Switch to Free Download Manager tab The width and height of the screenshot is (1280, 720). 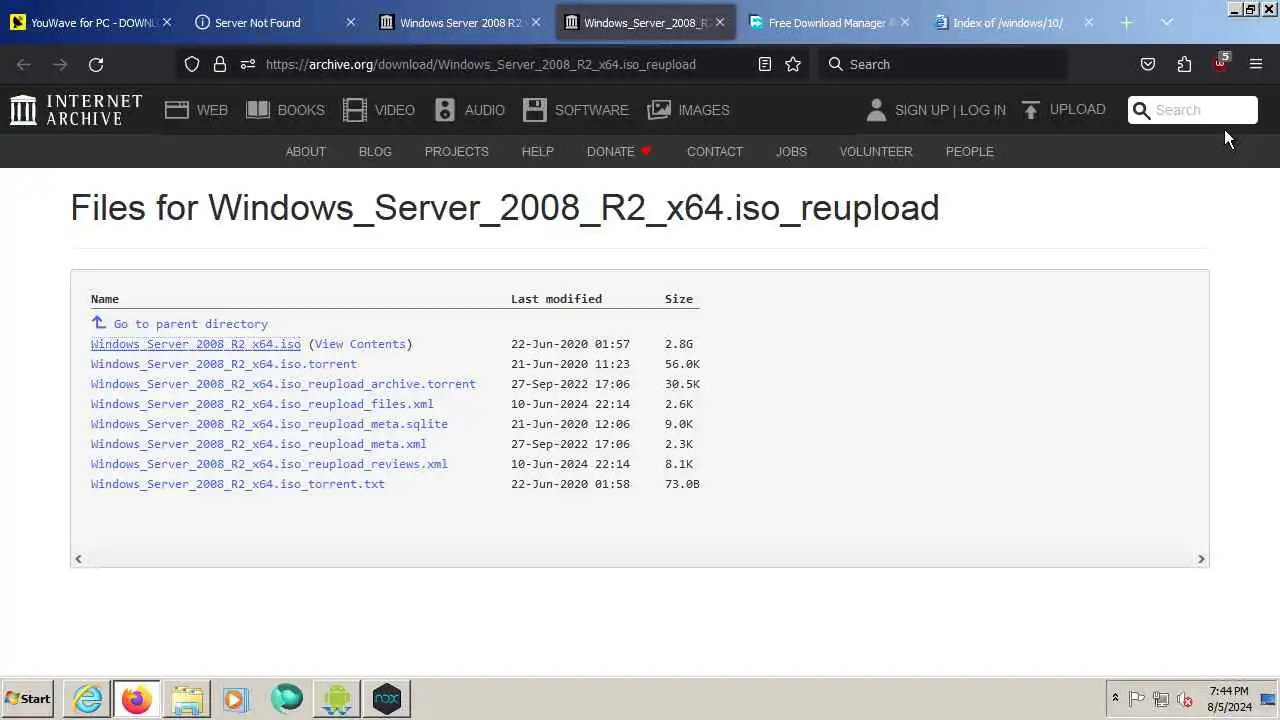pos(829,22)
